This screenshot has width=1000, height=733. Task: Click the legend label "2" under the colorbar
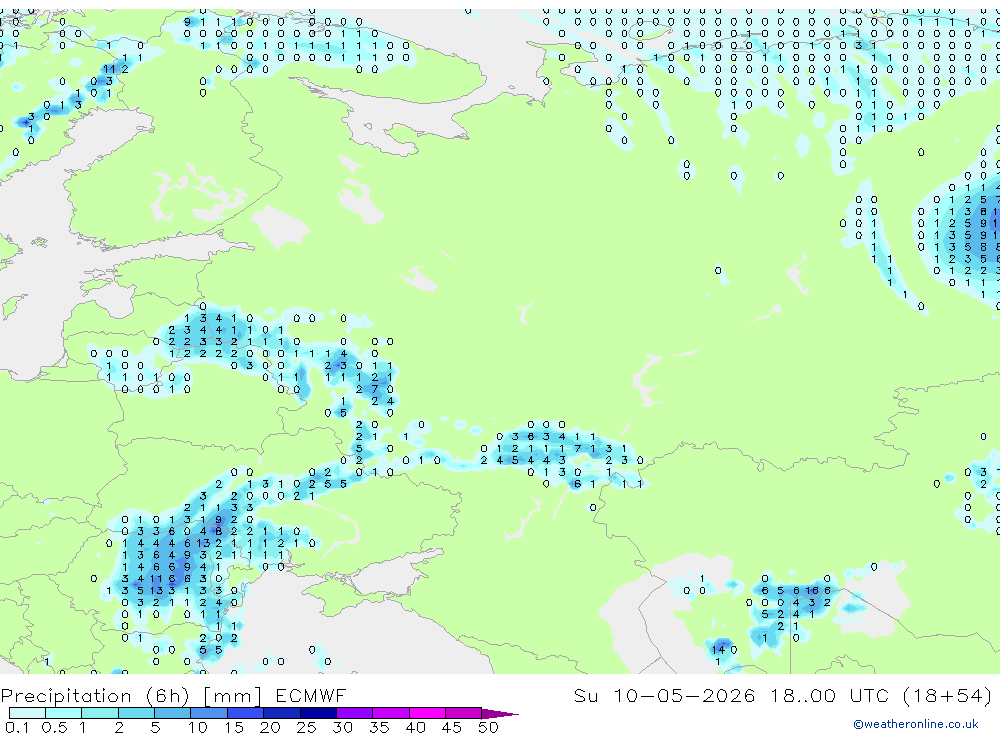click(x=119, y=727)
